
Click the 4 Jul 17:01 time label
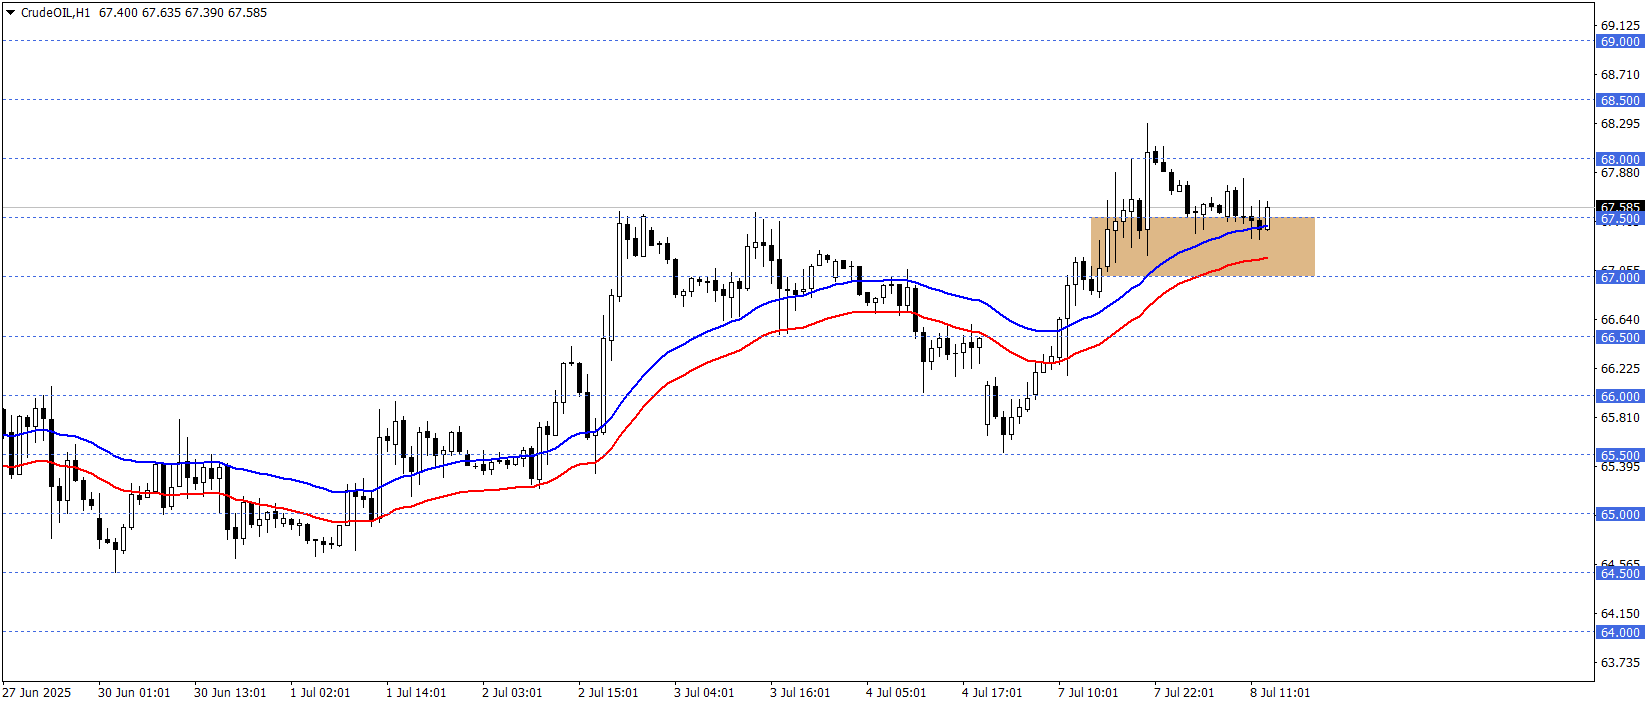992,692
